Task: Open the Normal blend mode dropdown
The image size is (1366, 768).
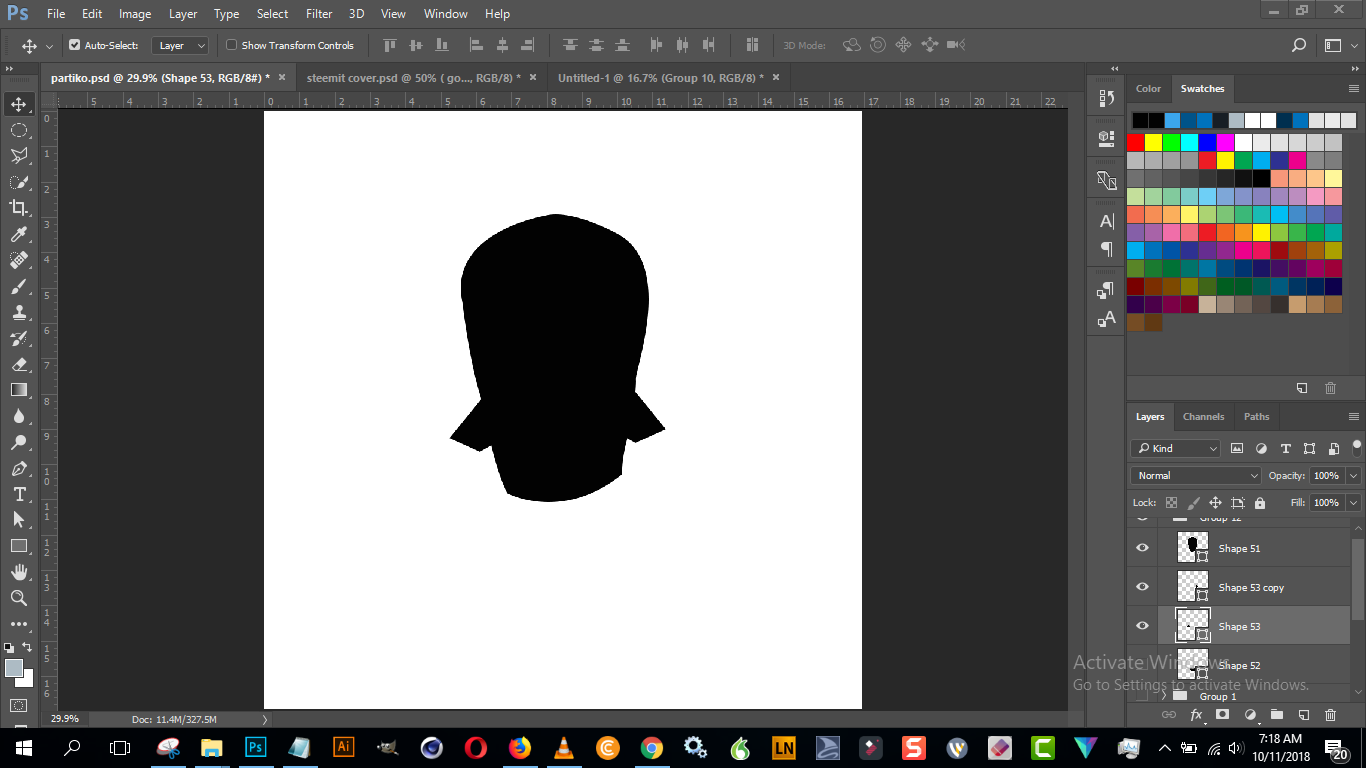Action: click(1196, 475)
